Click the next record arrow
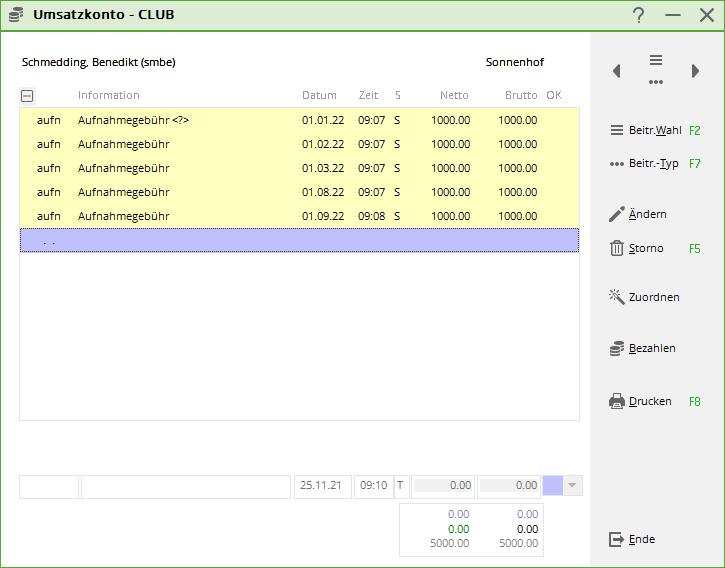The height and width of the screenshot is (568, 725). 695,71
